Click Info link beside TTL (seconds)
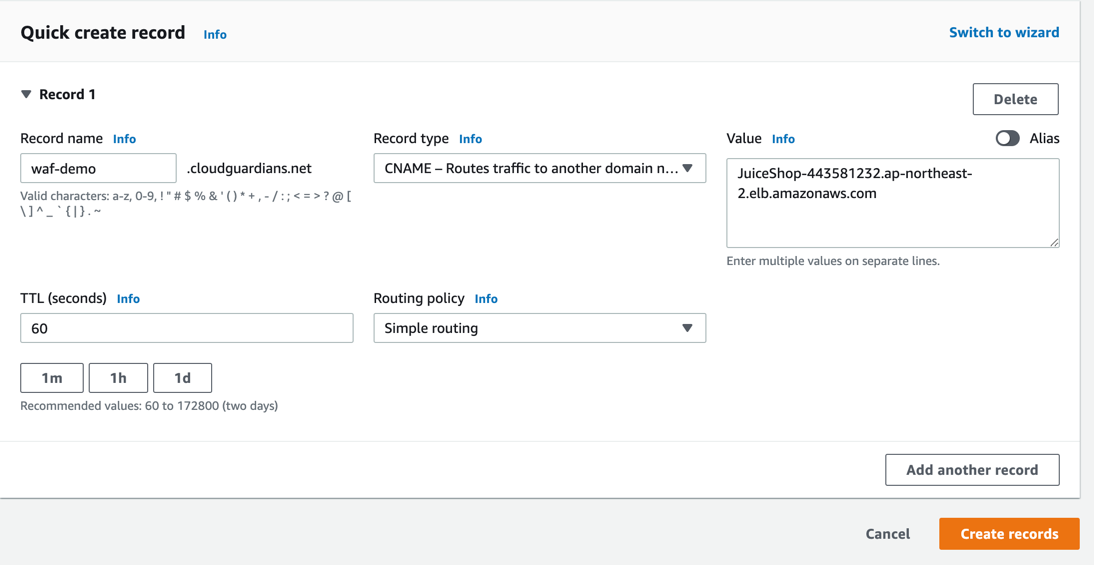 pyautogui.click(x=128, y=299)
